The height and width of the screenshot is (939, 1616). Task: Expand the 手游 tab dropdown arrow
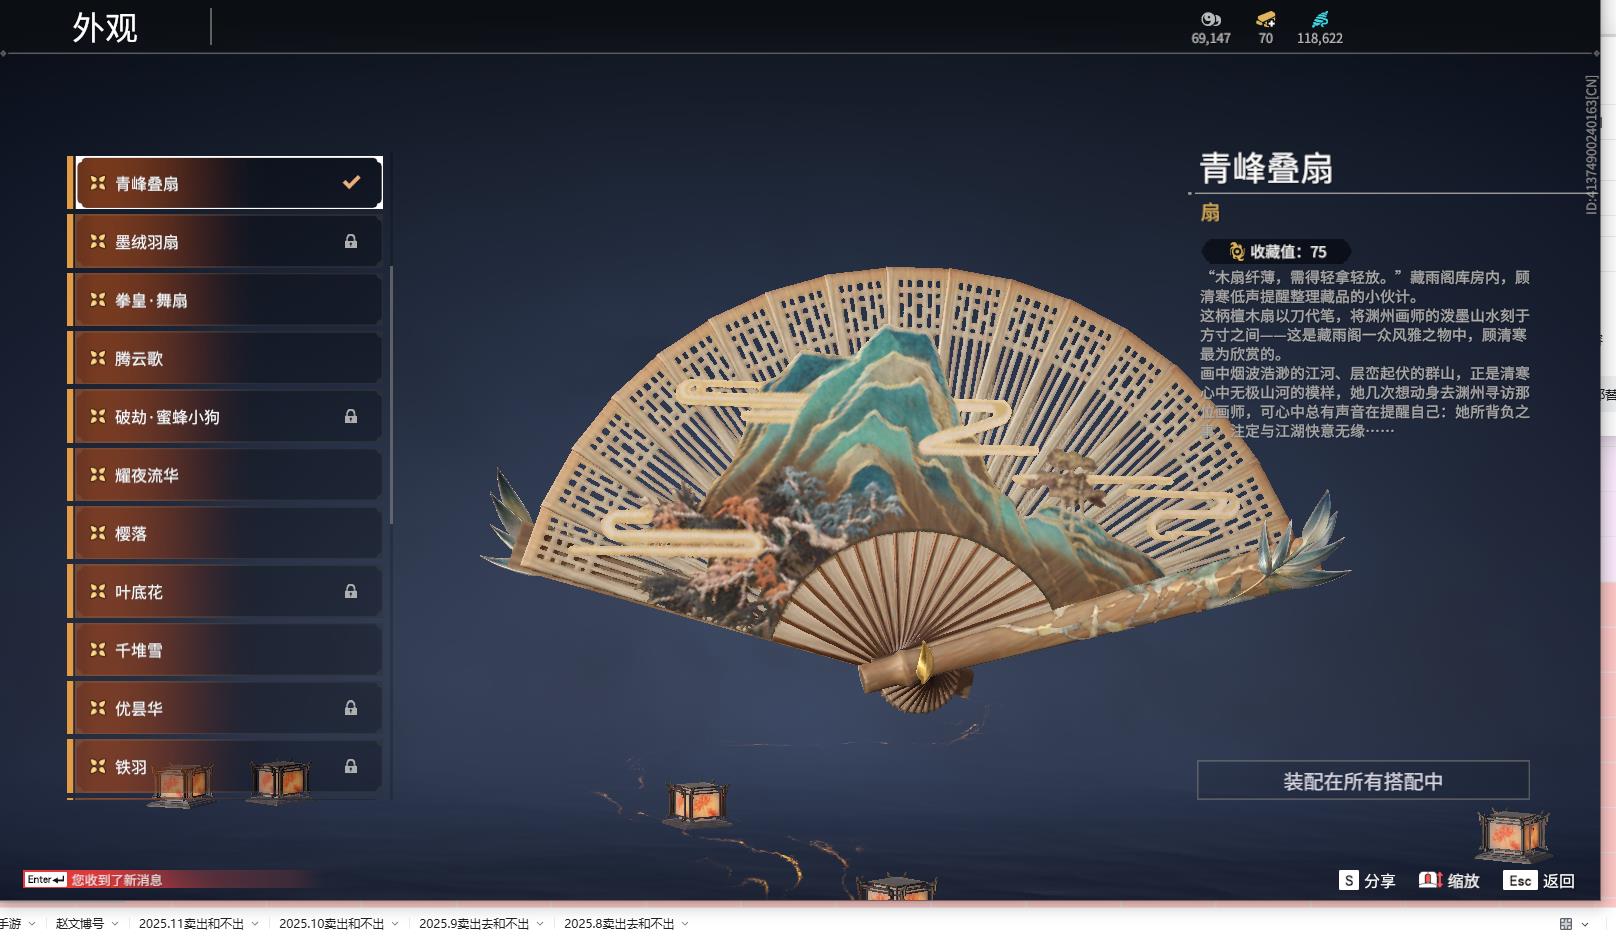tap(32, 924)
